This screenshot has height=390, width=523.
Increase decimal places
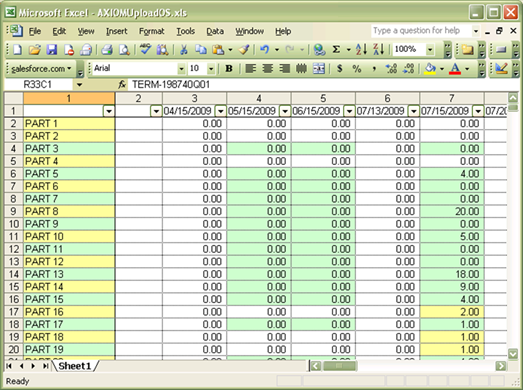(391, 69)
